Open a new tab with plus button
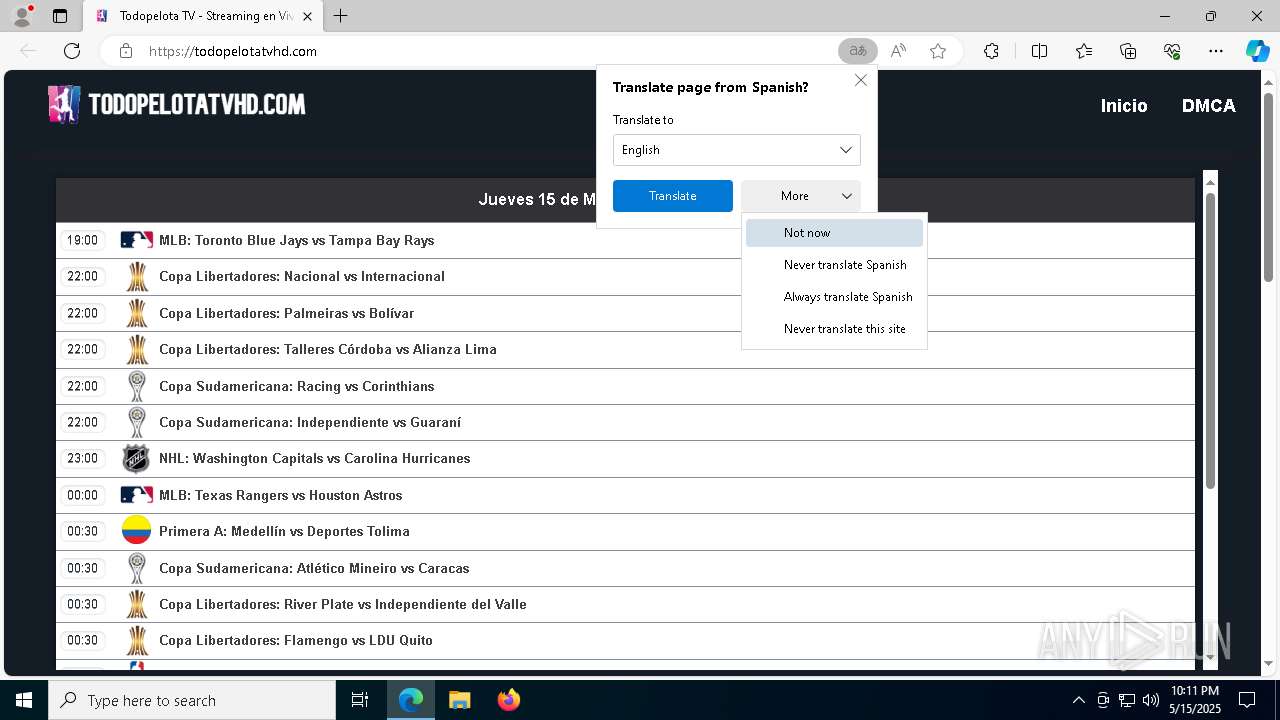Viewport: 1280px width, 720px height. [341, 16]
